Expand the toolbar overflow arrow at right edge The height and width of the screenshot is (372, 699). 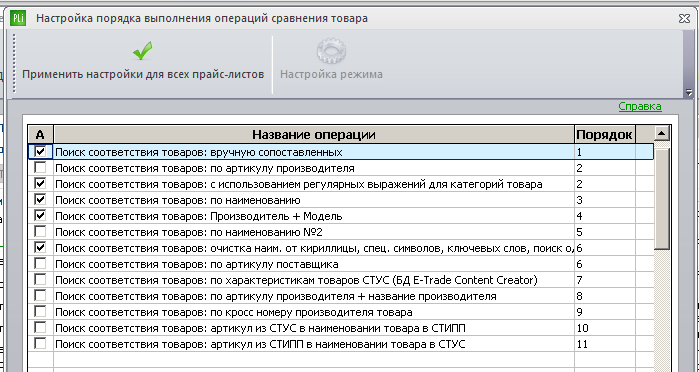click(689, 92)
